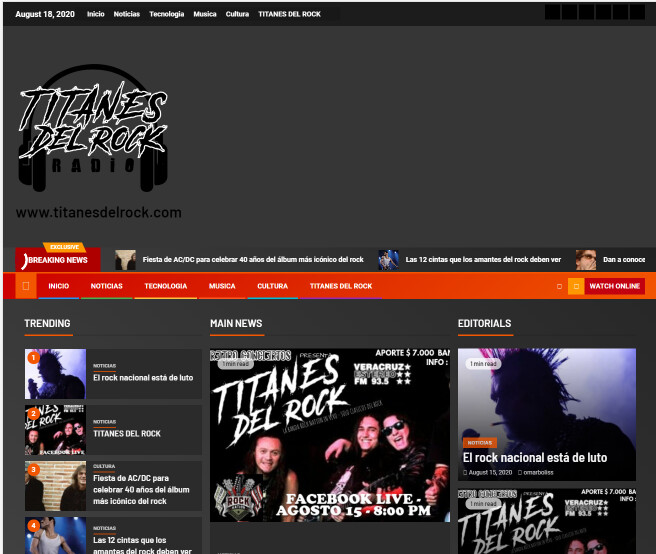Click trending thumbnail number 3 with two men
The image size is (656, 554).
[x=55, y=486]
